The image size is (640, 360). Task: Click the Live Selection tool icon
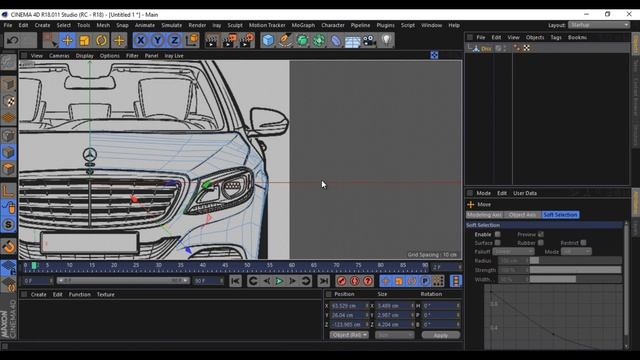pyautogui.click(x=50, y=40)
